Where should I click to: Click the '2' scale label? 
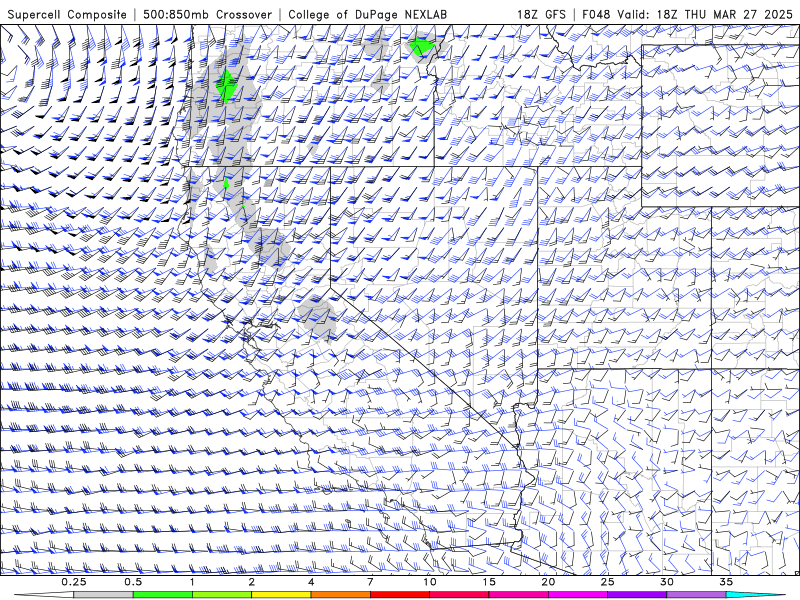click(x=252, y=582)
